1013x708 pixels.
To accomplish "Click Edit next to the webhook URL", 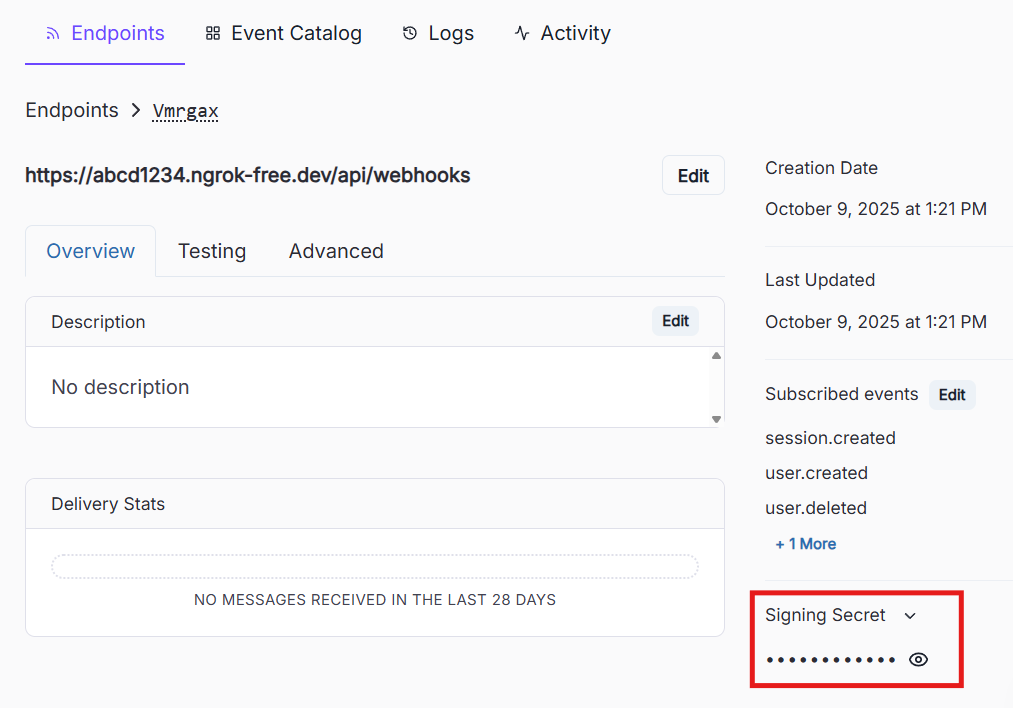I will [x=693, y=176].
